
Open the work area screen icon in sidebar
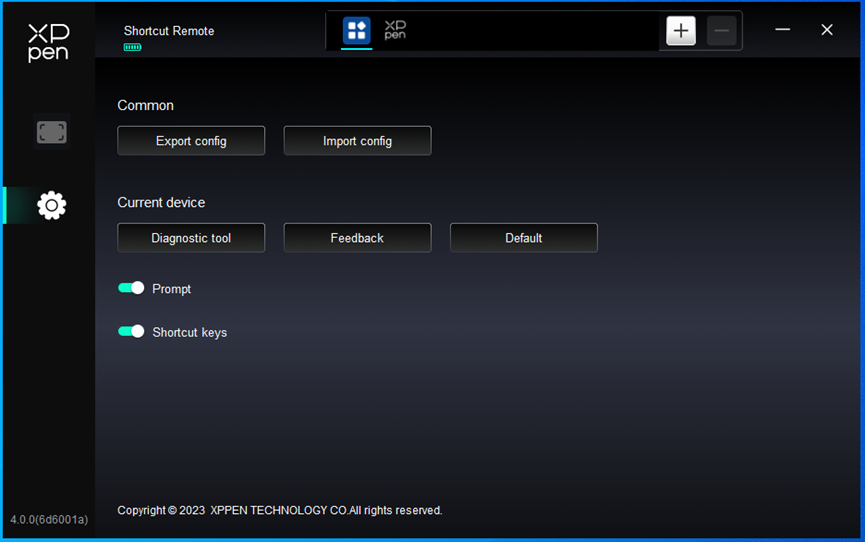coord(51,132)
